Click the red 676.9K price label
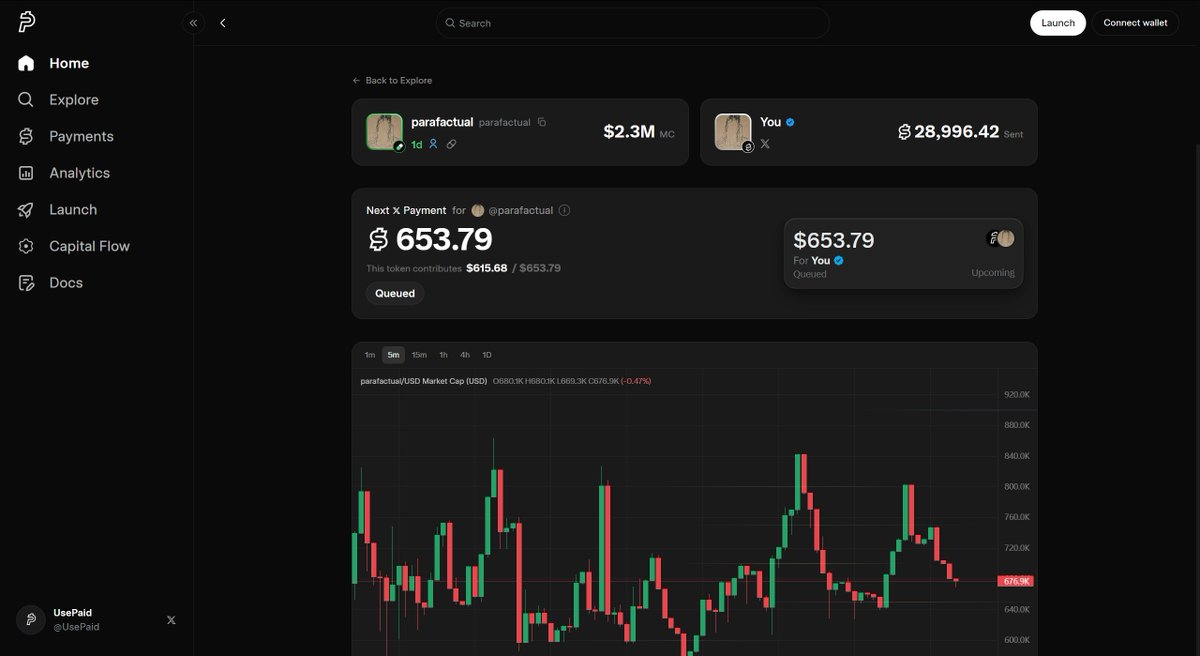 [1015, 581]
